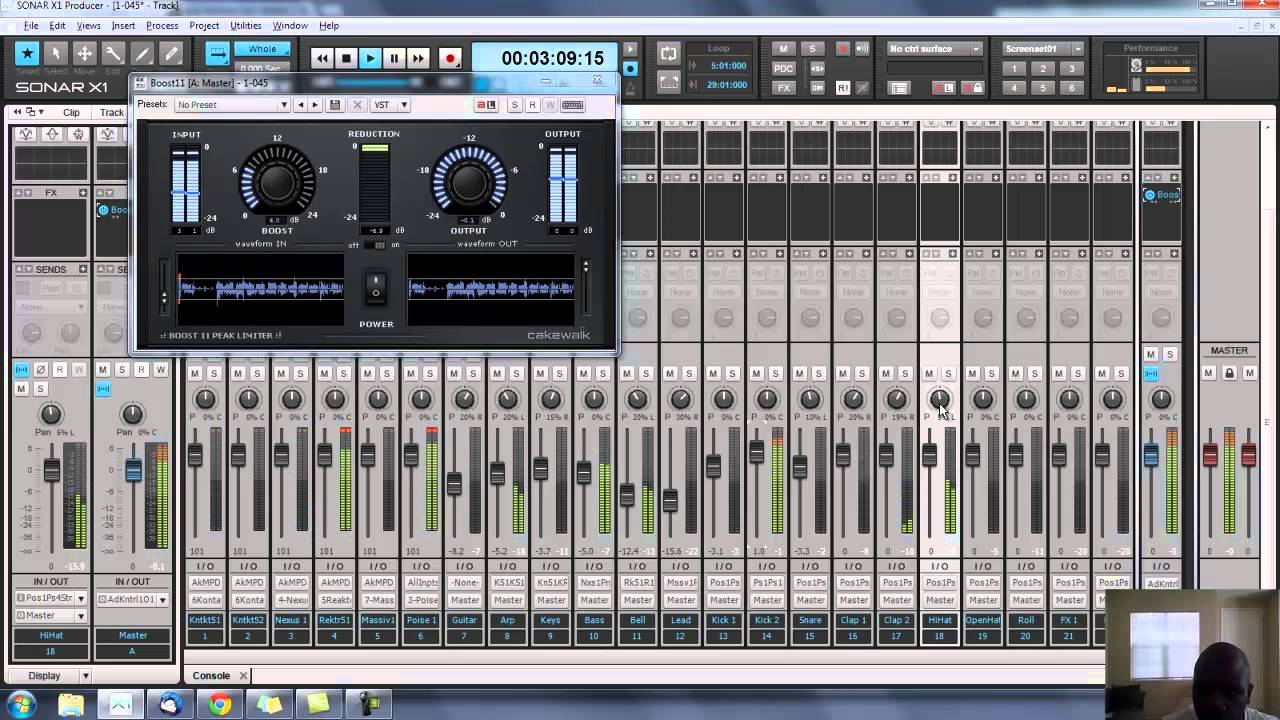
Task: Toggle the Boost11 Power switch
Action: click(376, 290)
